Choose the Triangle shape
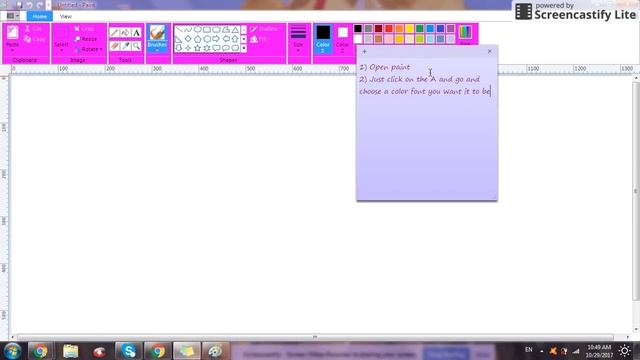The image size is (640, 360). [235, 30]
